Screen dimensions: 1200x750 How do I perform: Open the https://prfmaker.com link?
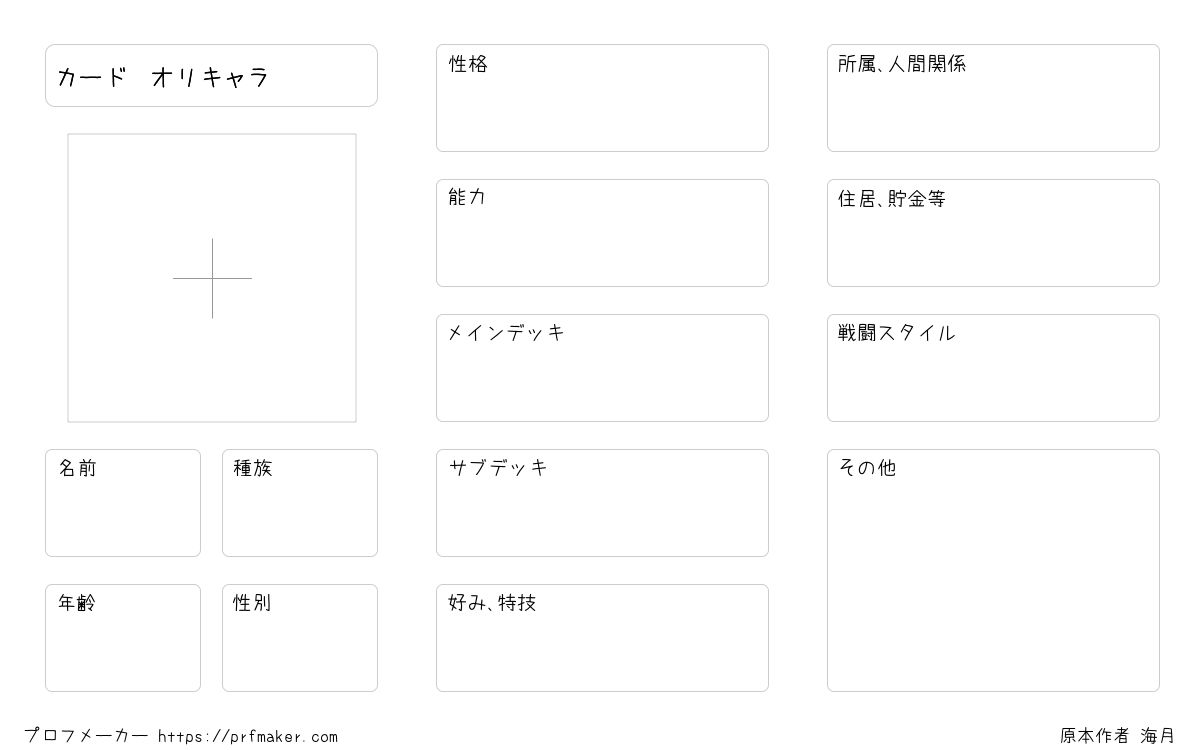click(x=248, y=737)
